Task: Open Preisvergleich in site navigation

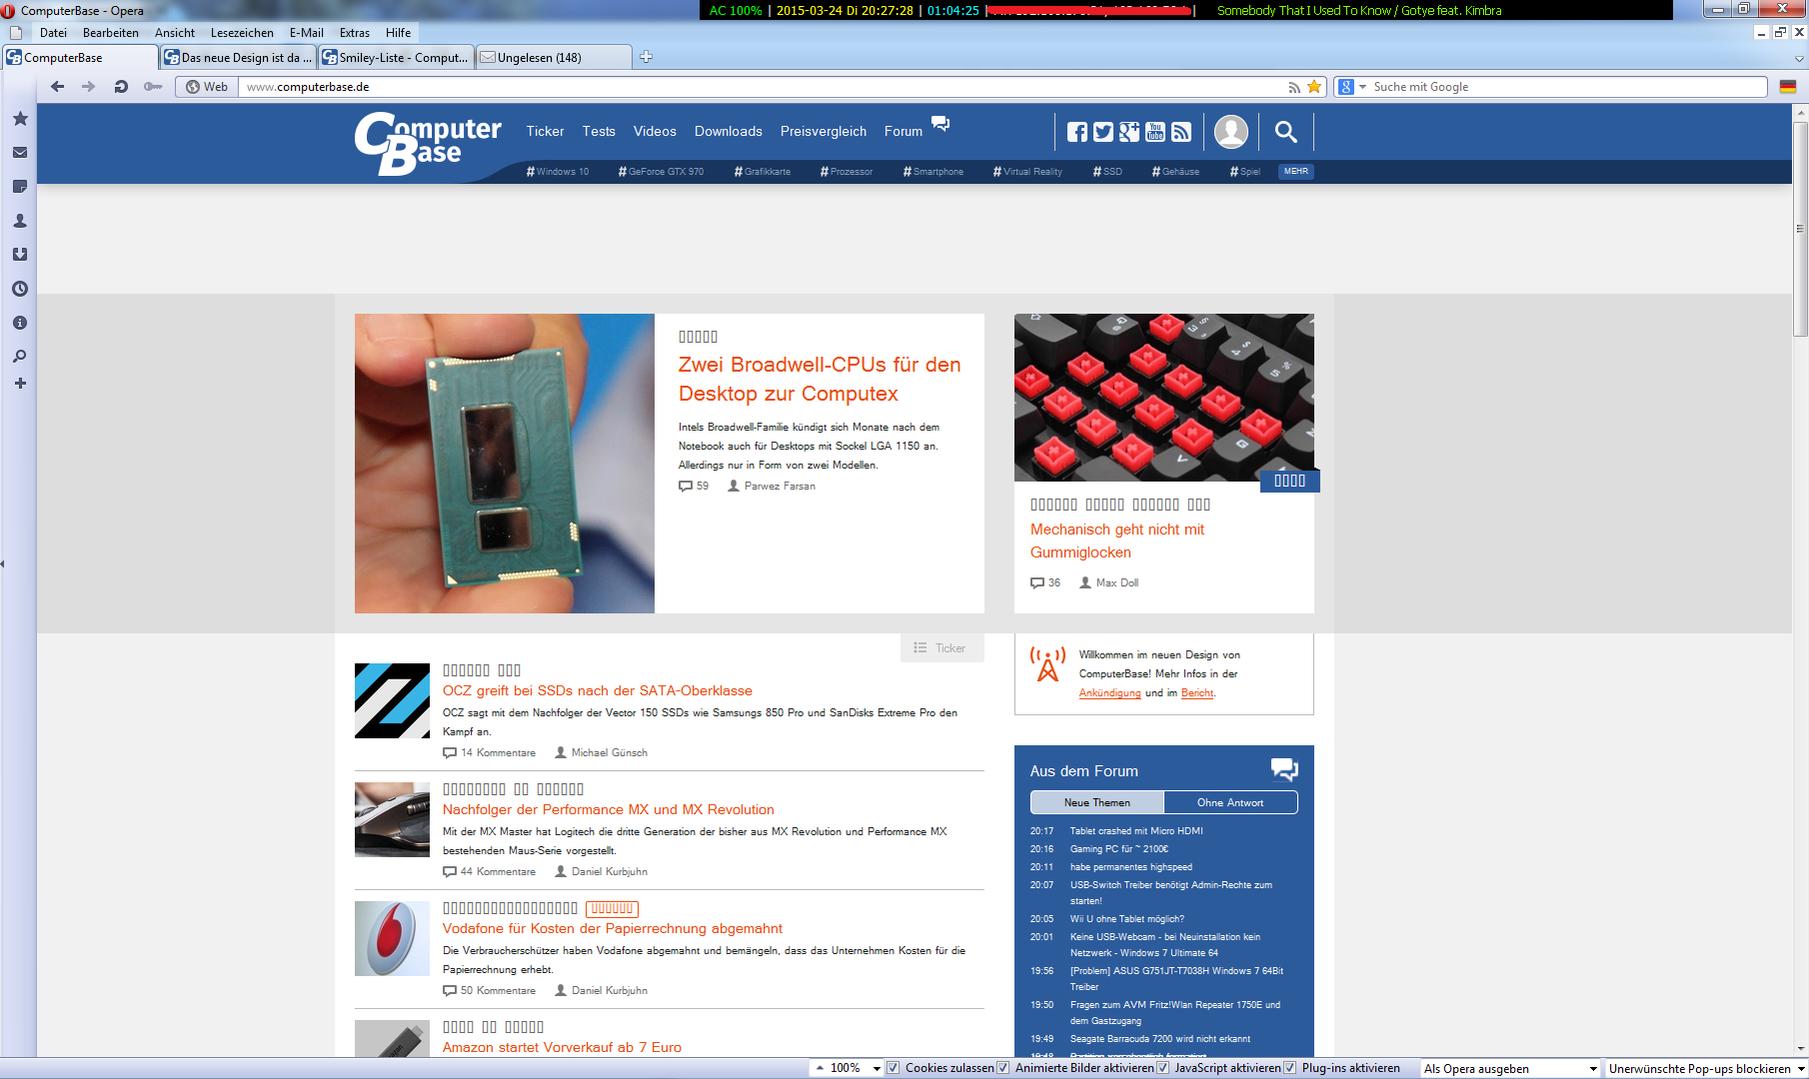Action: 823,131
